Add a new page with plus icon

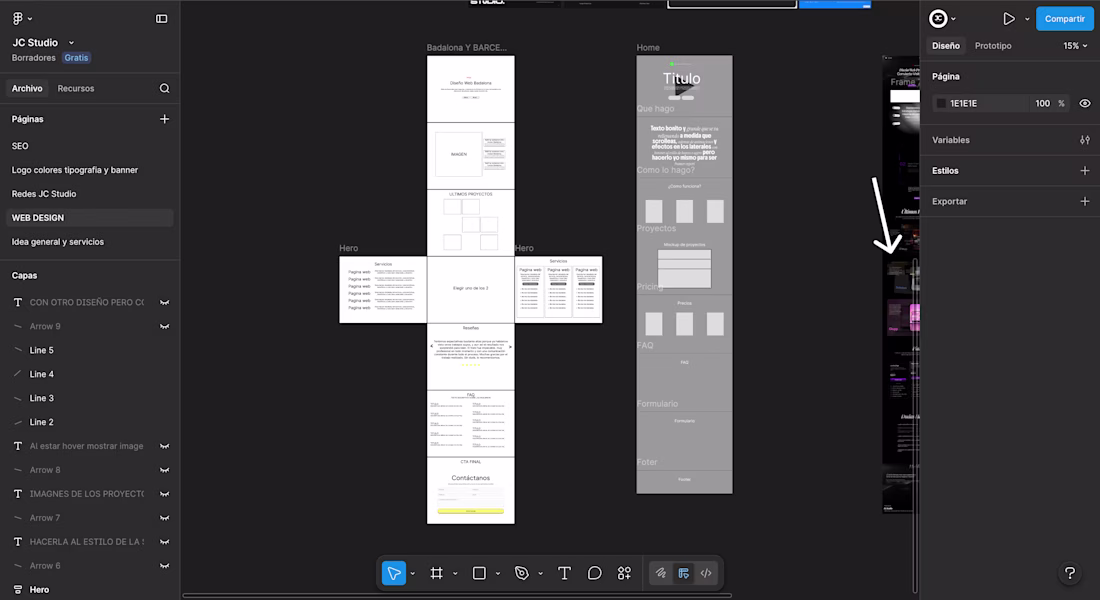pyautogui.click(x=164, y=119)
